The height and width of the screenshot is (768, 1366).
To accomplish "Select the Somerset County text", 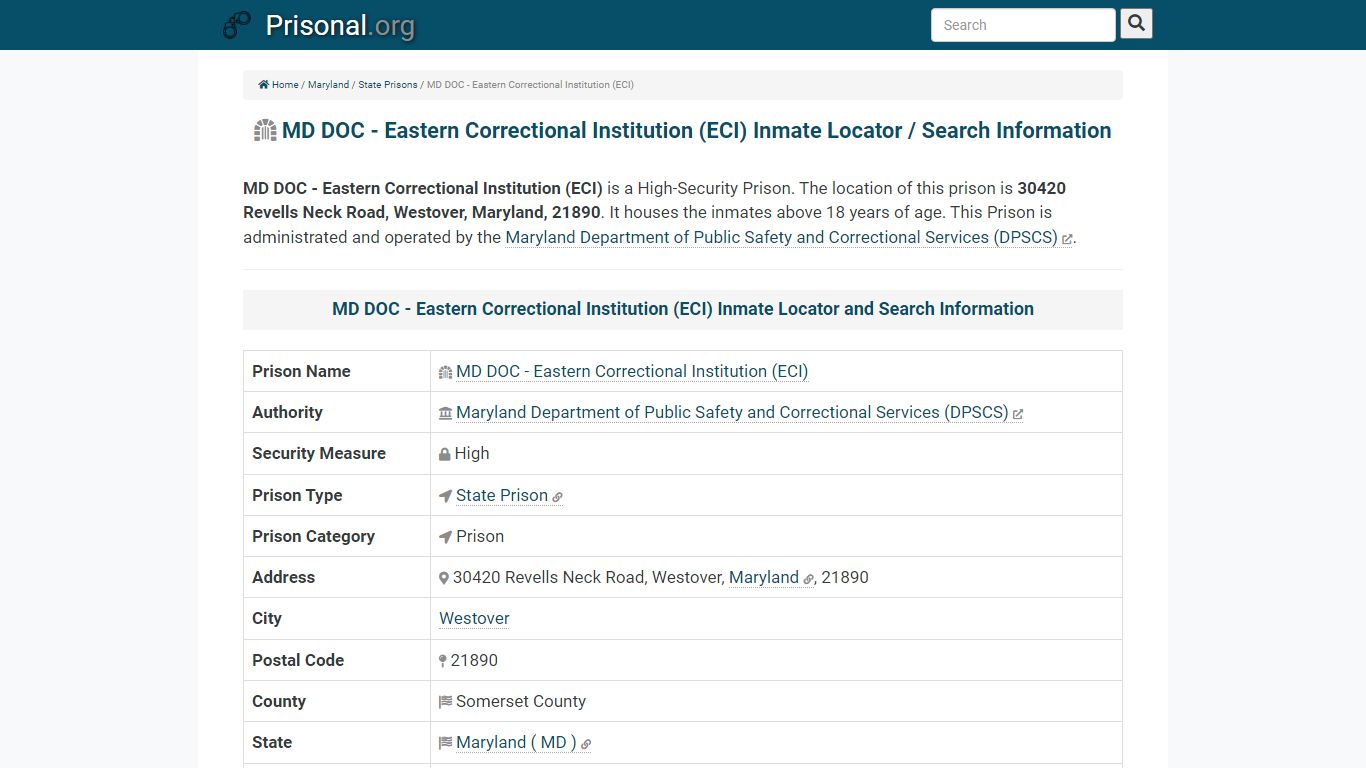I will tap(521, 701).
